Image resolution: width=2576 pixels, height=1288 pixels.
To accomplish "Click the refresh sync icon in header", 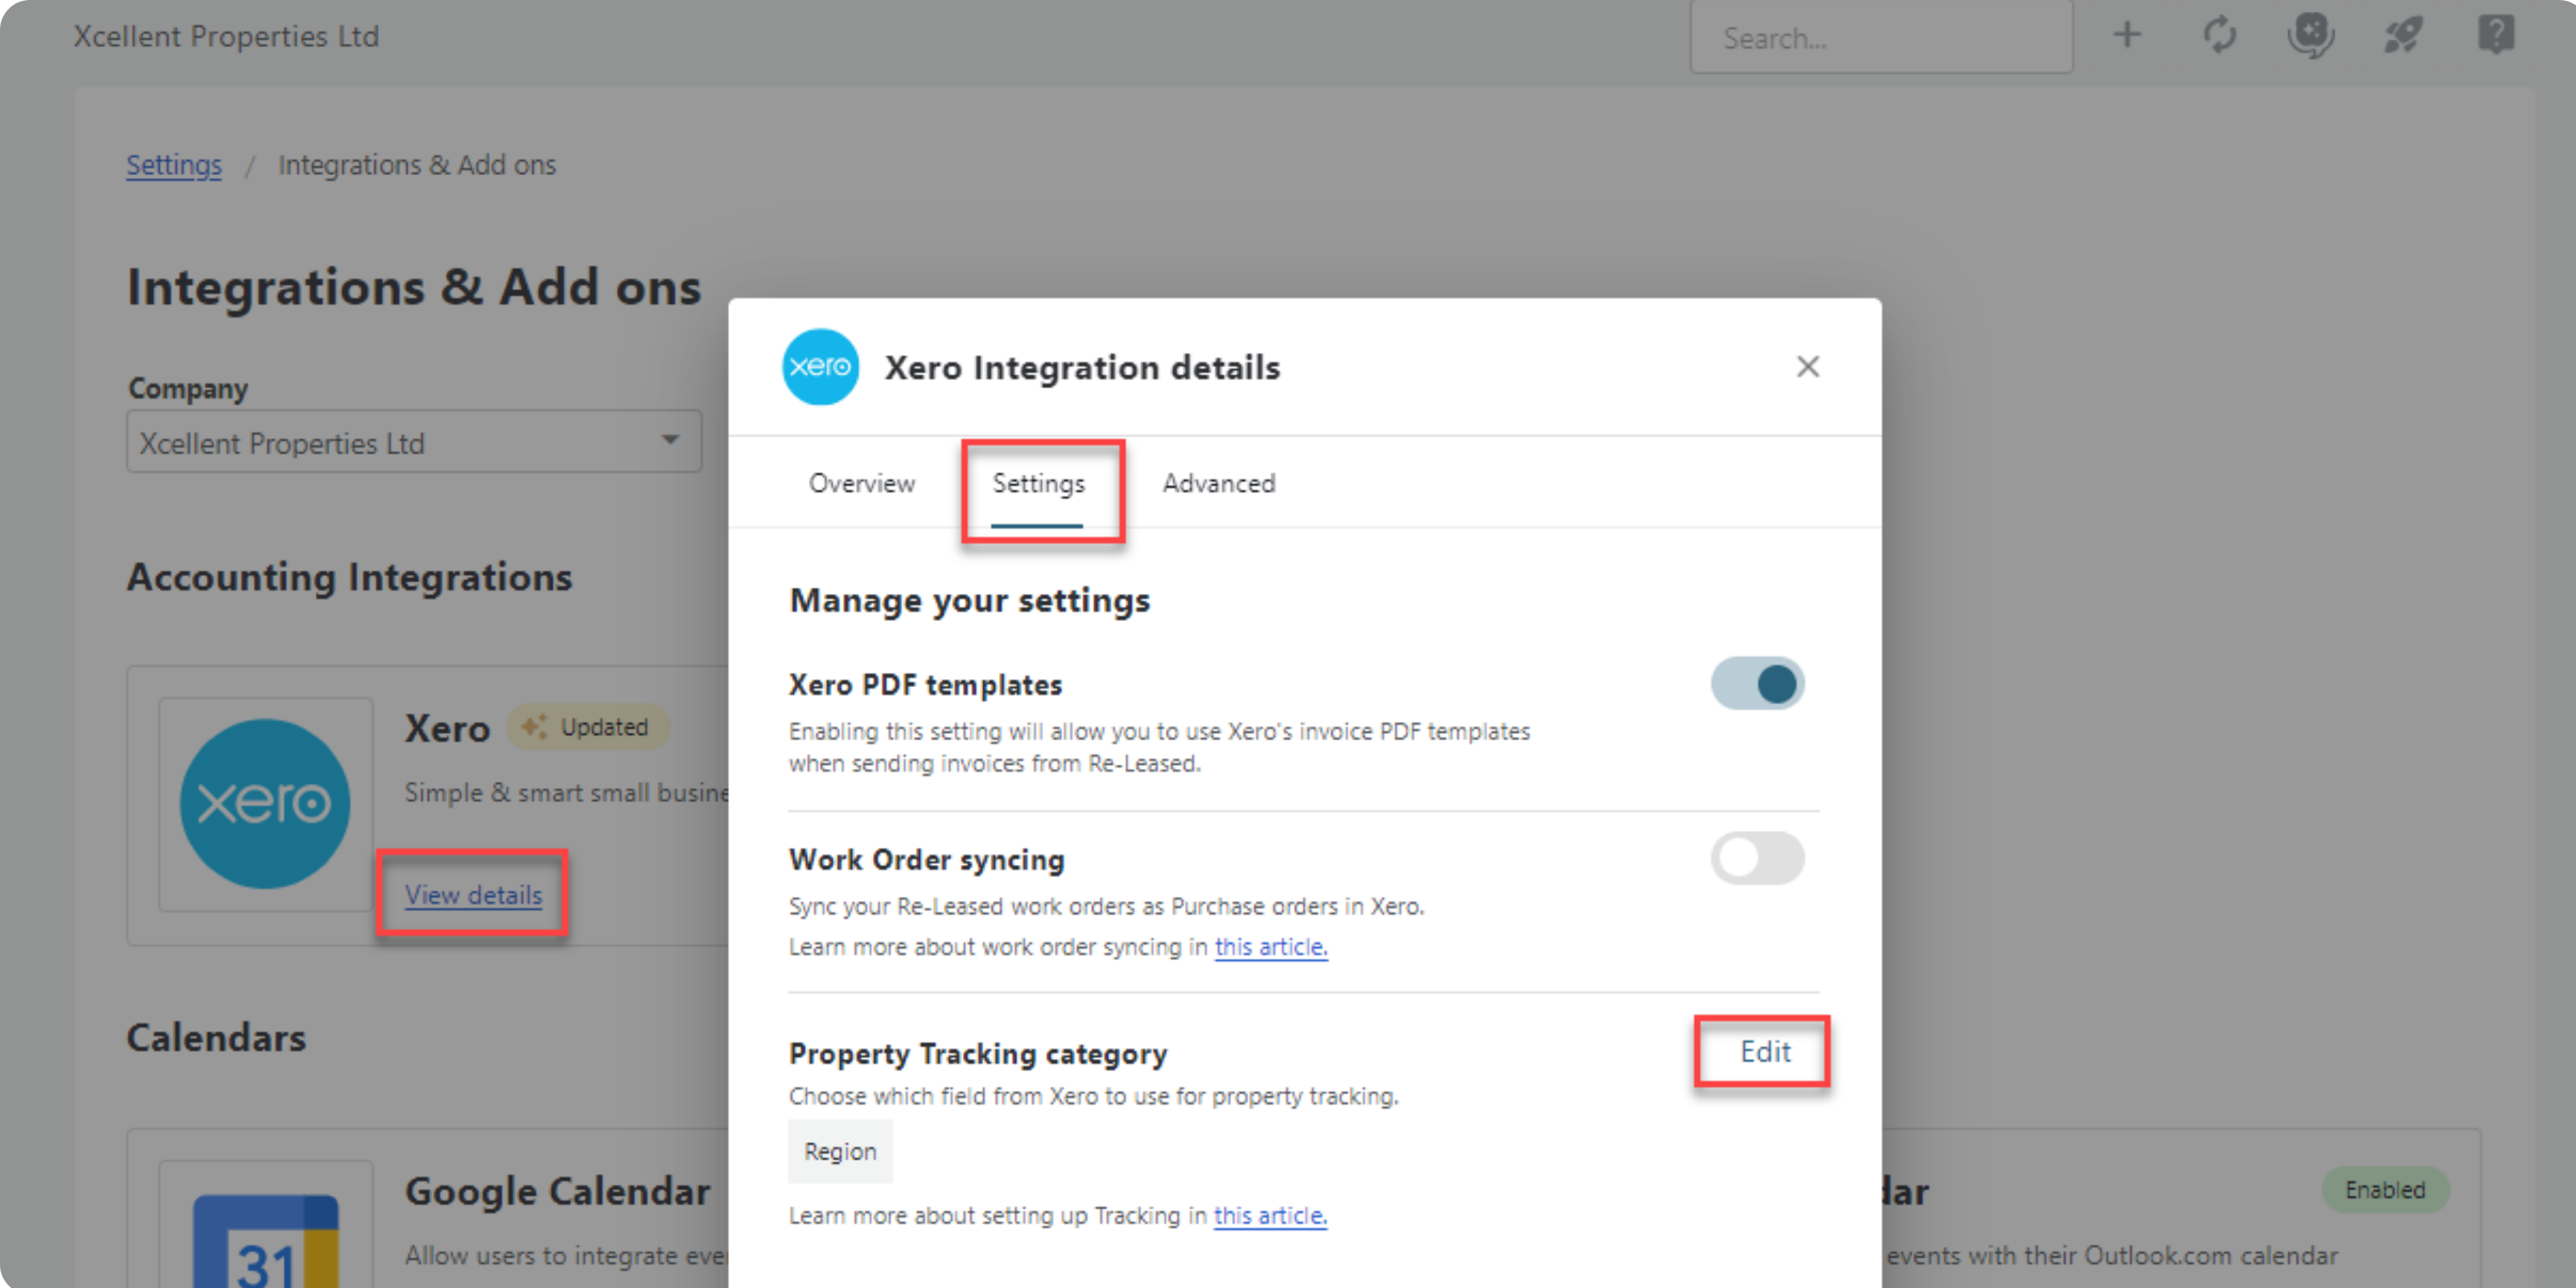I will (x=2219, y=36).
